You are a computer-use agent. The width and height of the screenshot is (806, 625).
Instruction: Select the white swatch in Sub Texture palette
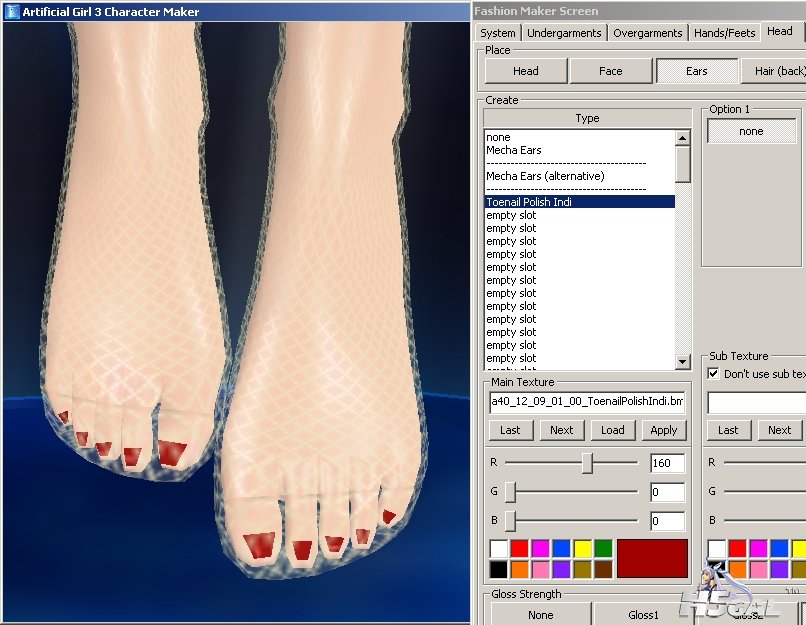pyautogui.click(x=716, y=548)
